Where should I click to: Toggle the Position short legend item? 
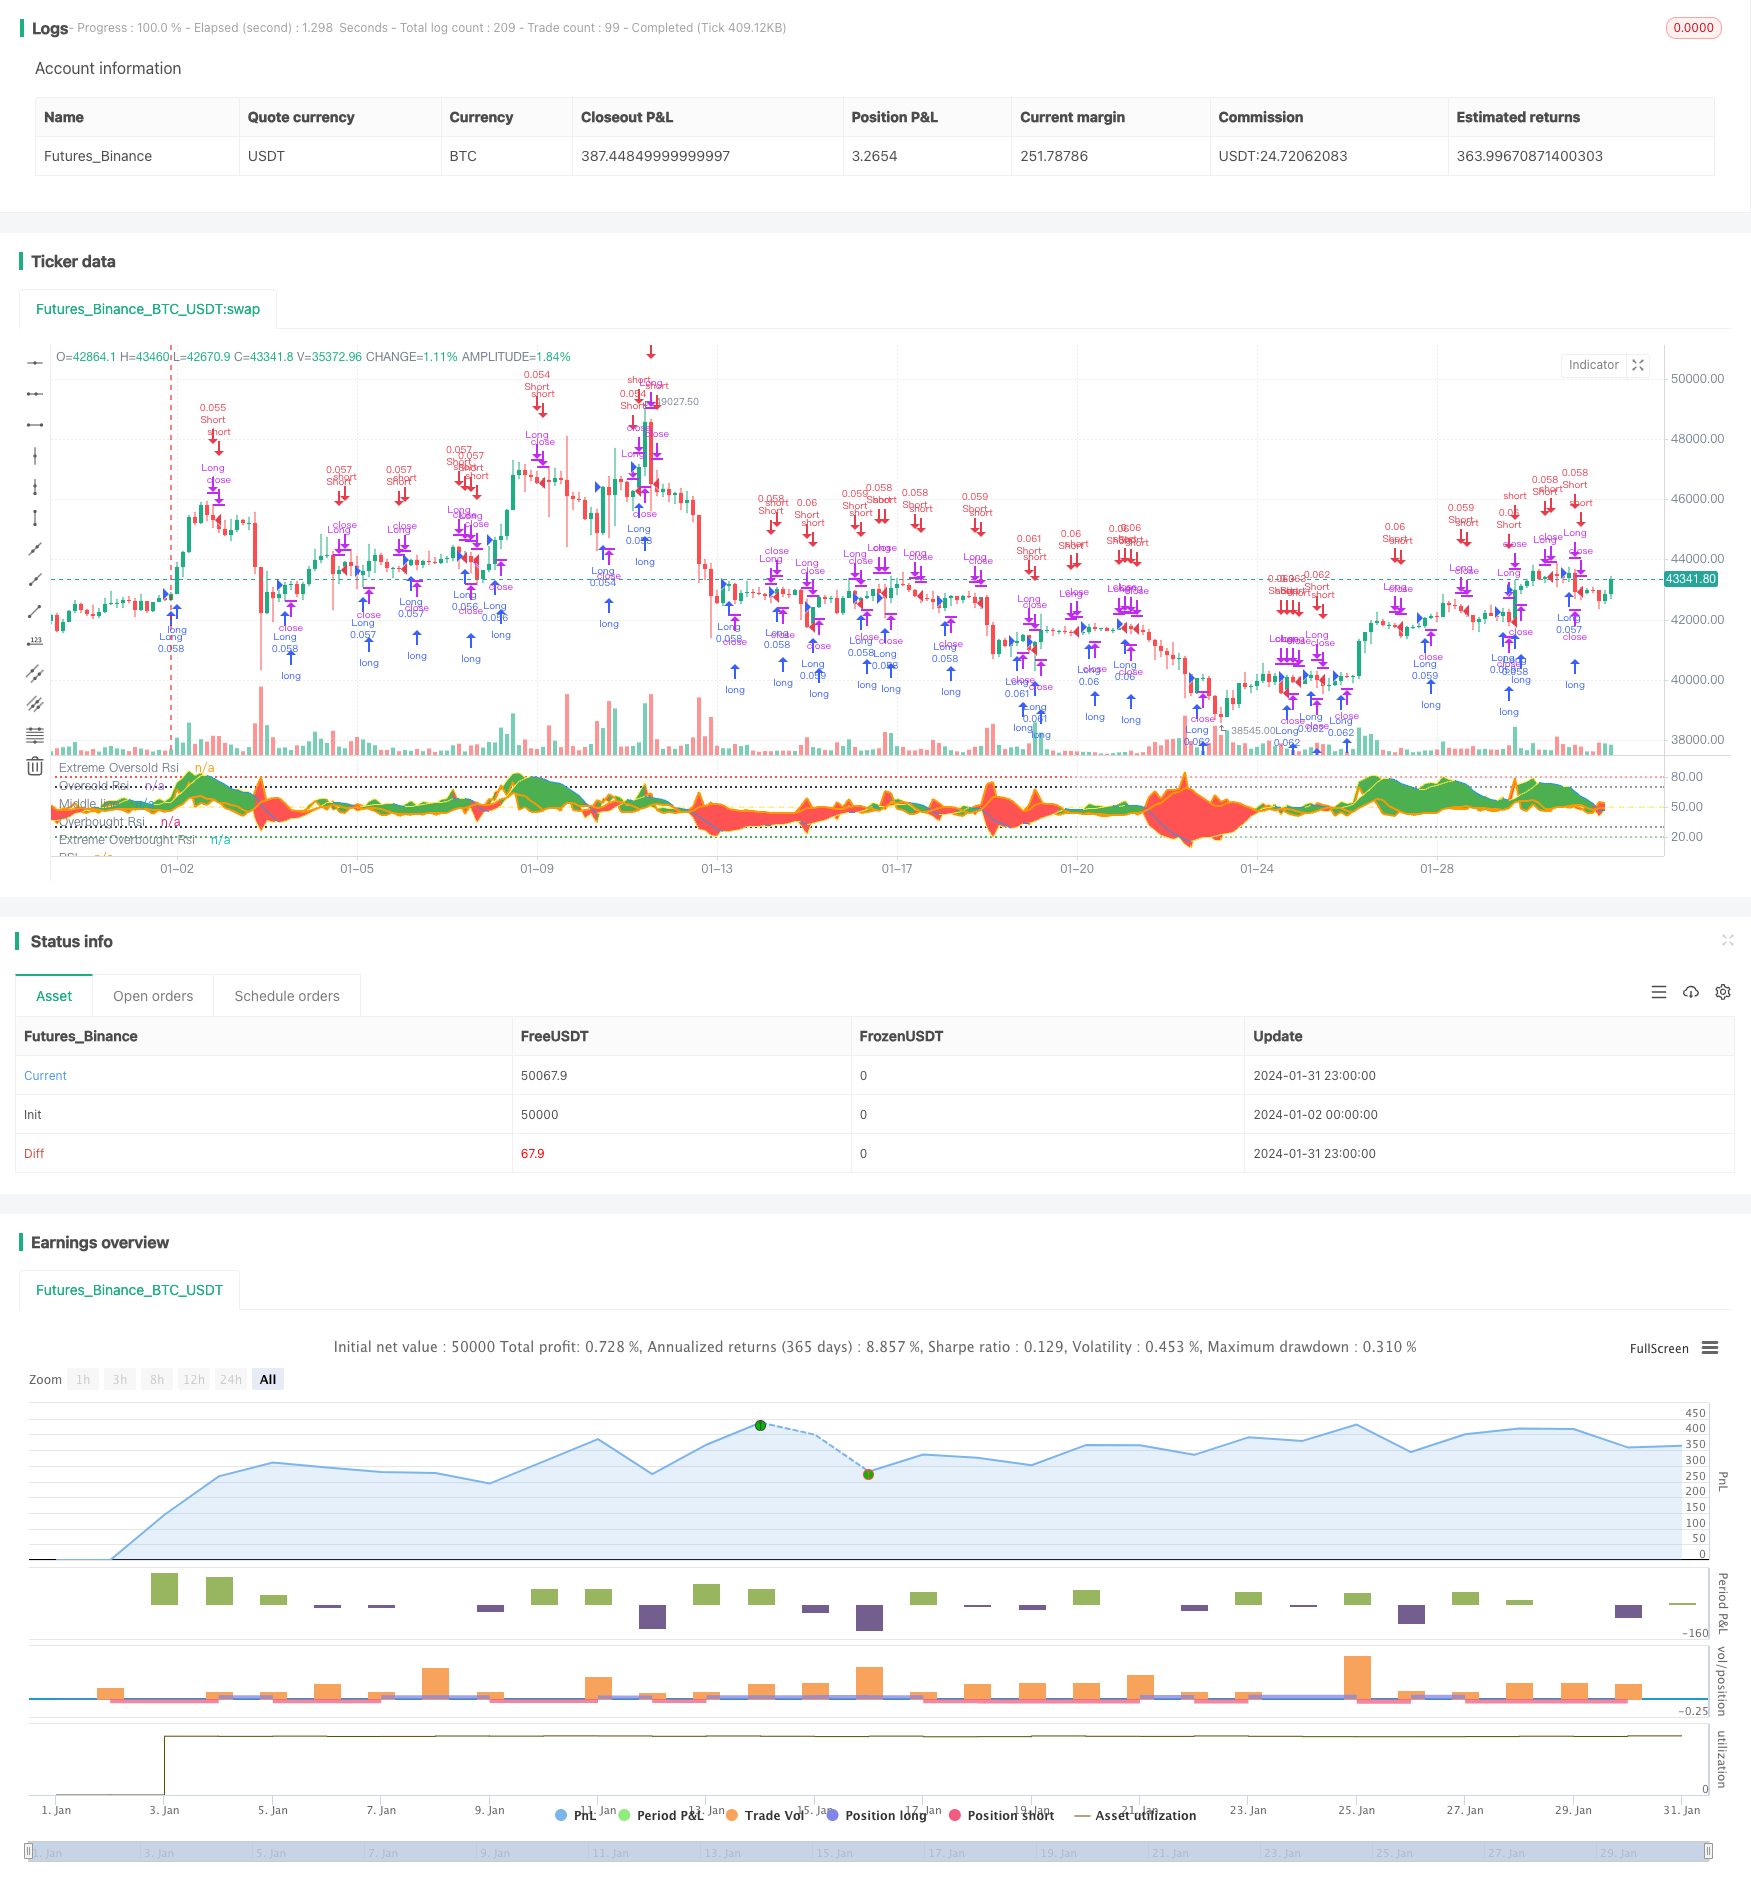coord(1001,1815)
